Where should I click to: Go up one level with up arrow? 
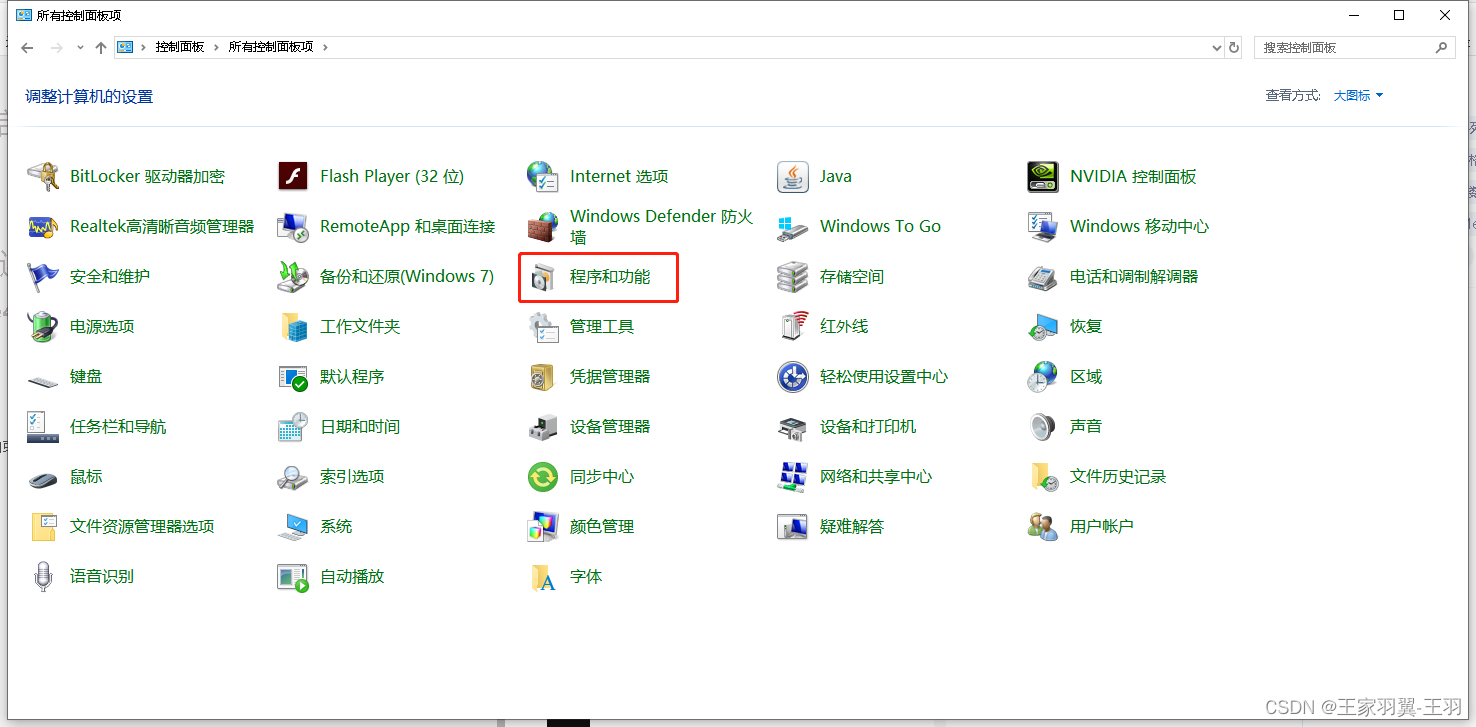tap(101, 48)
